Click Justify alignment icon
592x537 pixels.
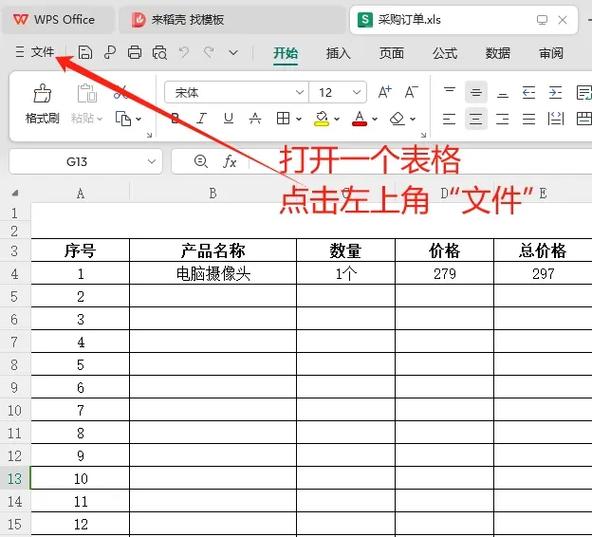529,119
